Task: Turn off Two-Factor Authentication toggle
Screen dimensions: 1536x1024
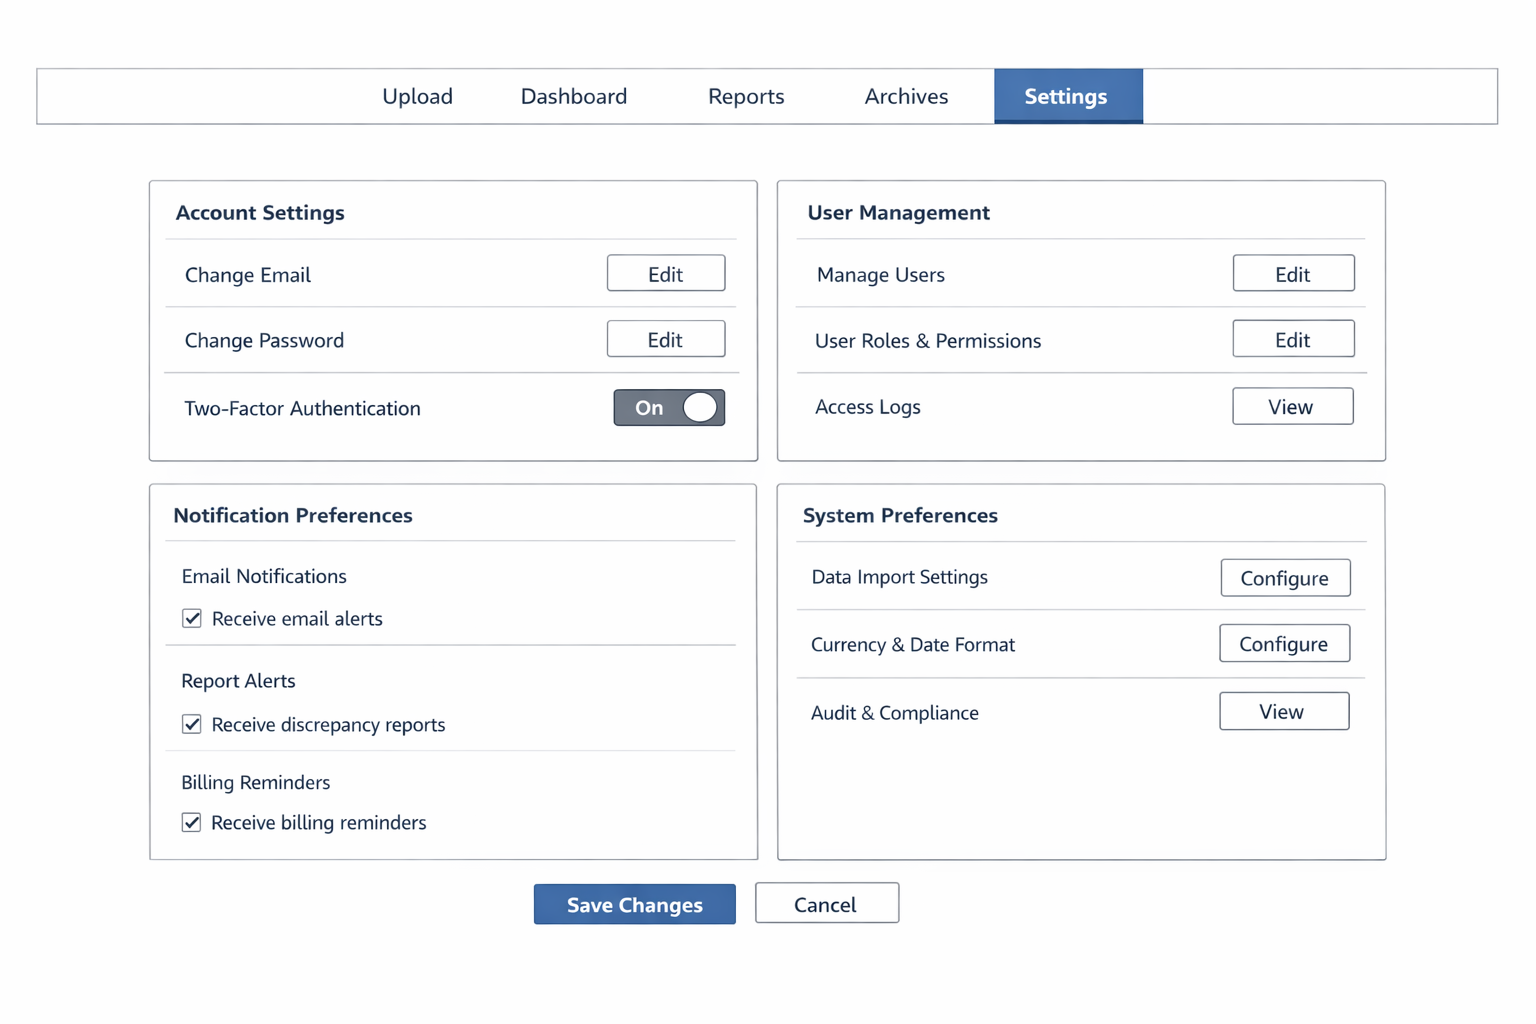Action: [669, 408]
